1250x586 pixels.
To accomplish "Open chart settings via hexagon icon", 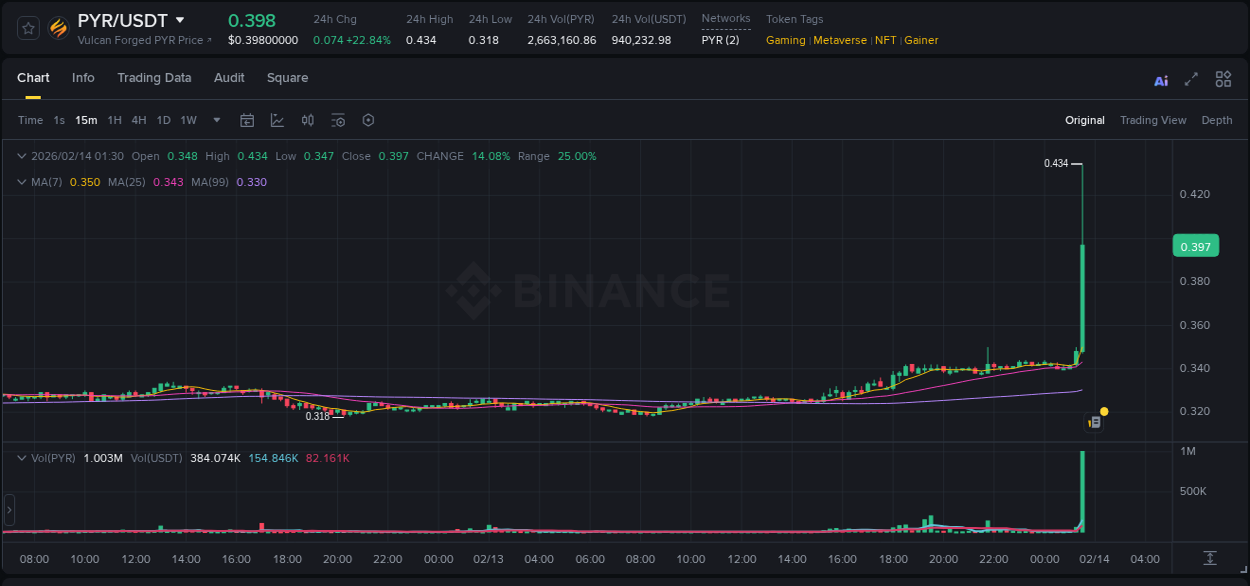I will tap(368, 120).
